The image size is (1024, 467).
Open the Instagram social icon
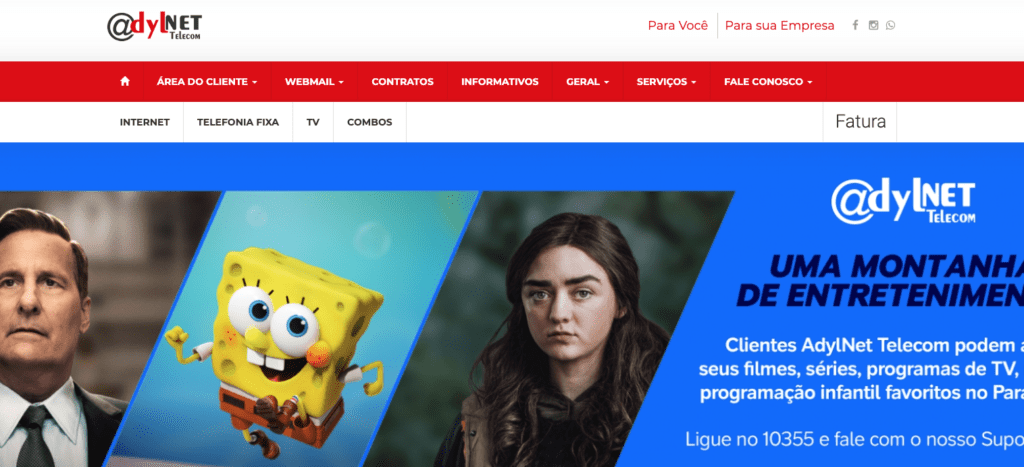pos(873,25)
